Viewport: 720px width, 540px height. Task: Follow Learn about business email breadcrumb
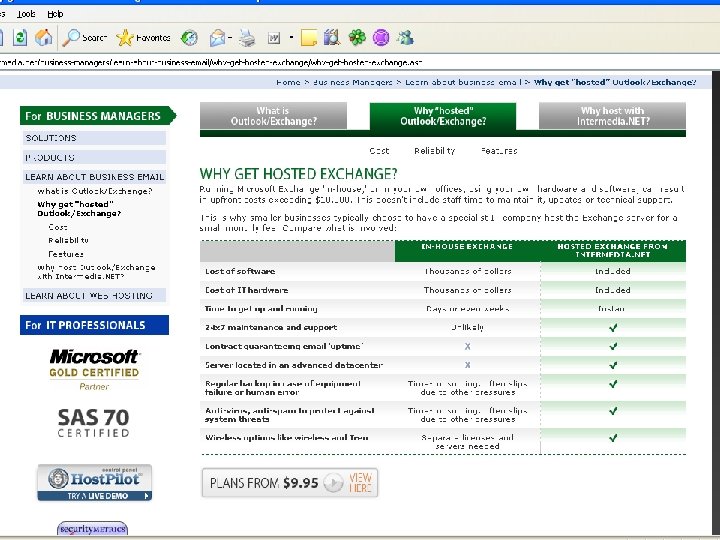464,82
